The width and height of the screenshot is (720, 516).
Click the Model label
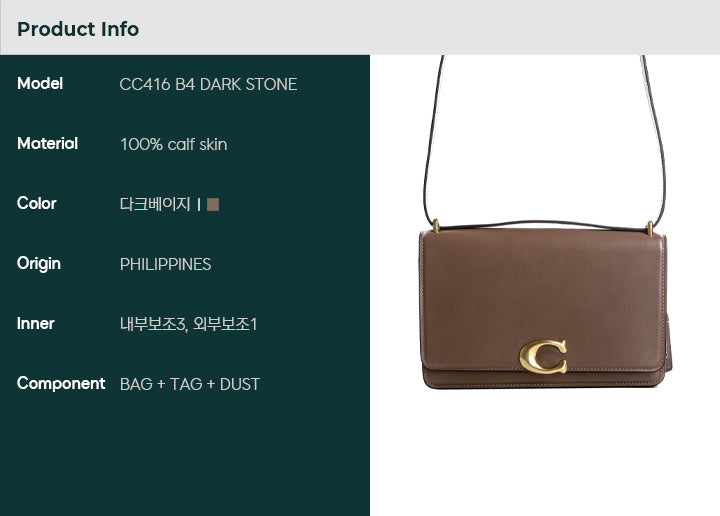tap(40, 84)
